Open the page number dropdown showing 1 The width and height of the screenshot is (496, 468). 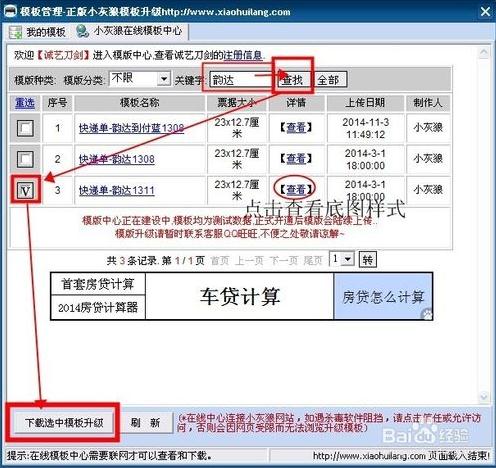(347, 259)
